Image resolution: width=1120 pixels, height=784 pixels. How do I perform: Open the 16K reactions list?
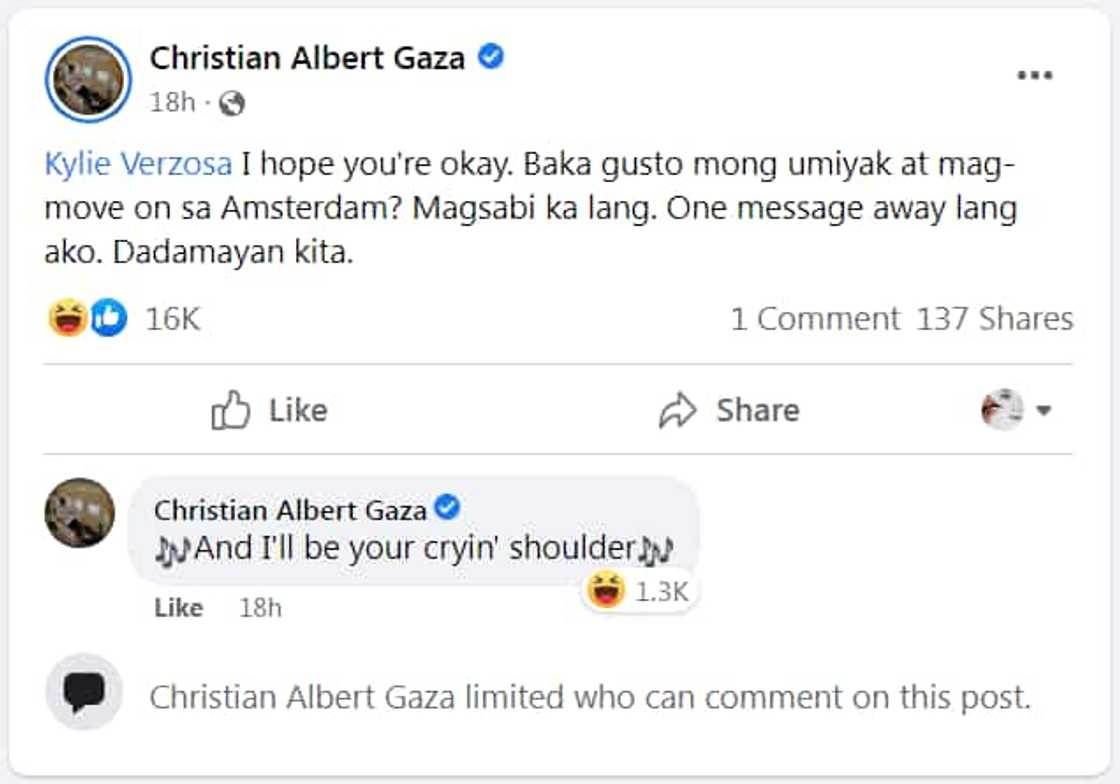coord(173,319)
